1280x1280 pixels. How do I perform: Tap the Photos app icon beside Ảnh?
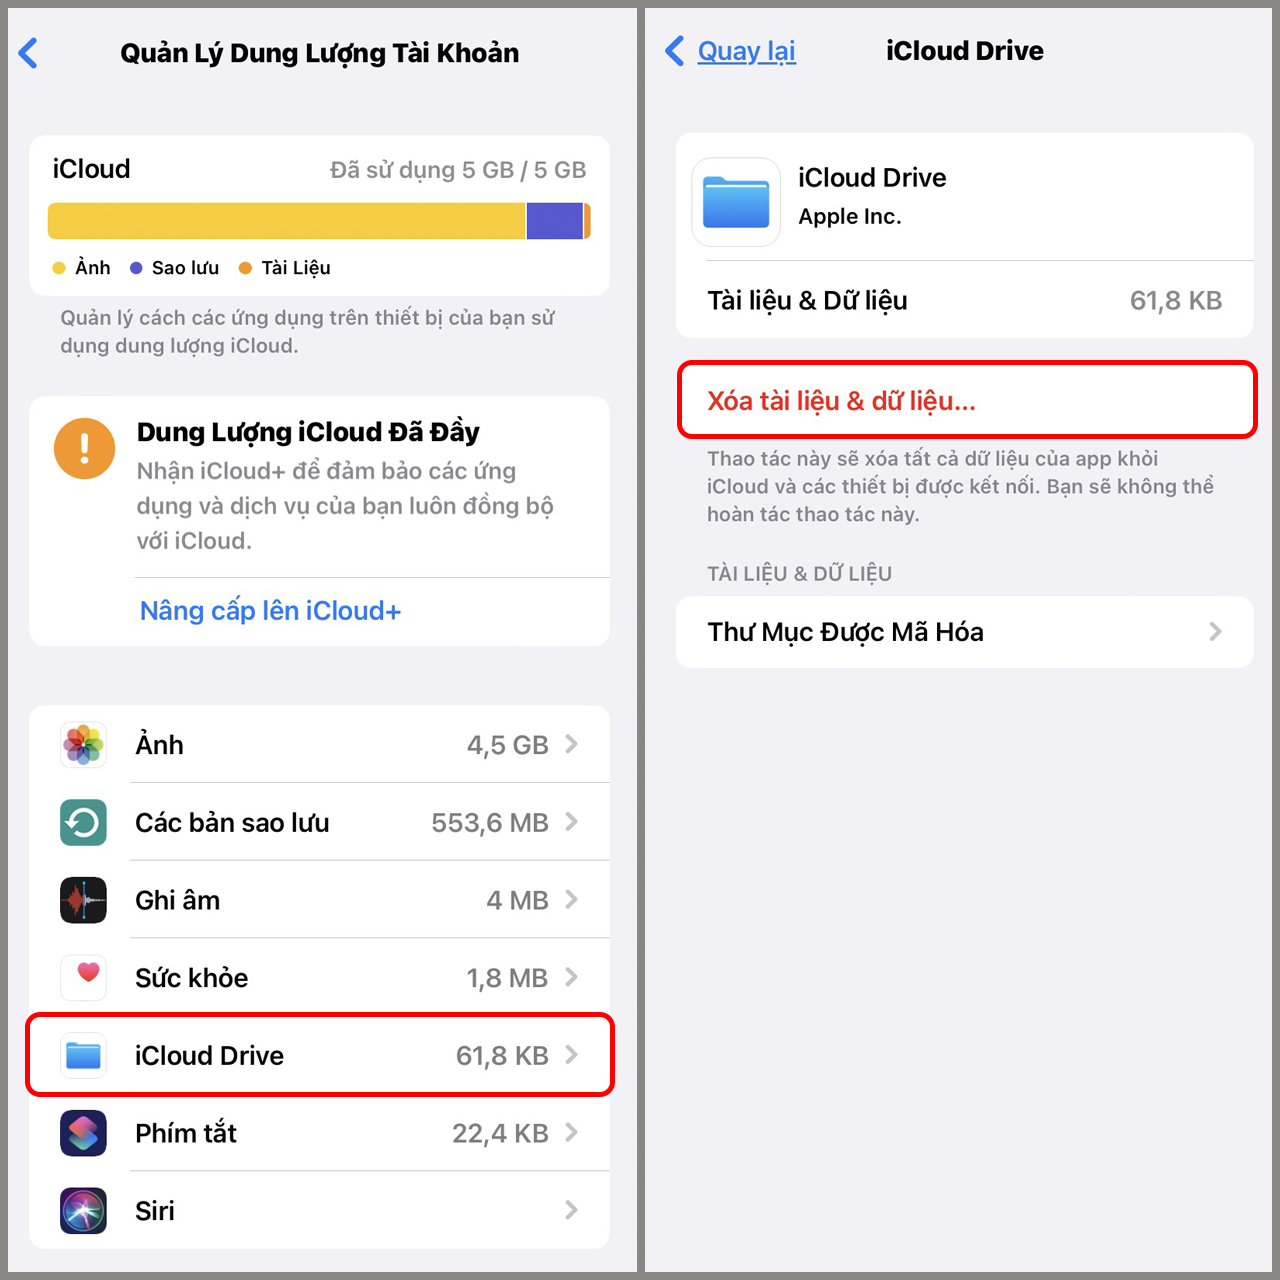pyautogui.click(x=83, y=745)
